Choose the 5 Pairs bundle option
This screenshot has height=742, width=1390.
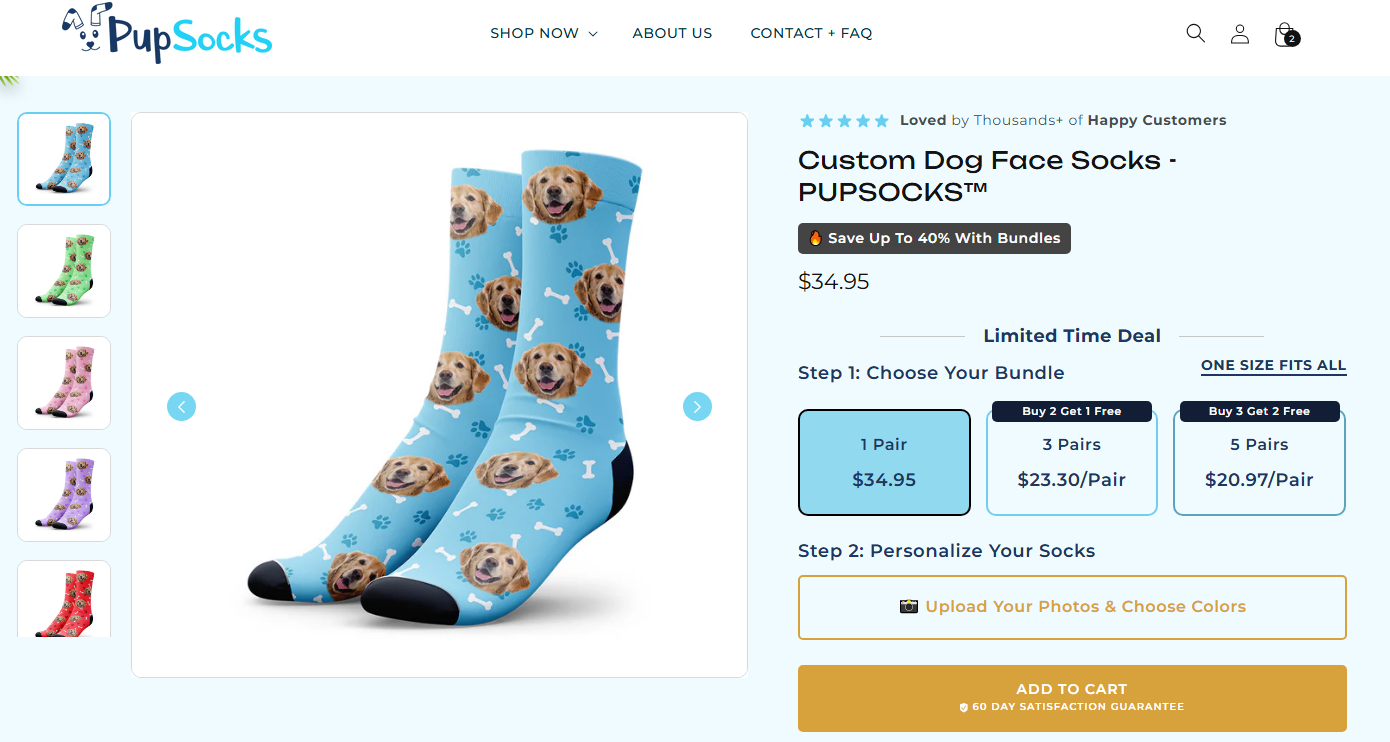click(1259, 462)
